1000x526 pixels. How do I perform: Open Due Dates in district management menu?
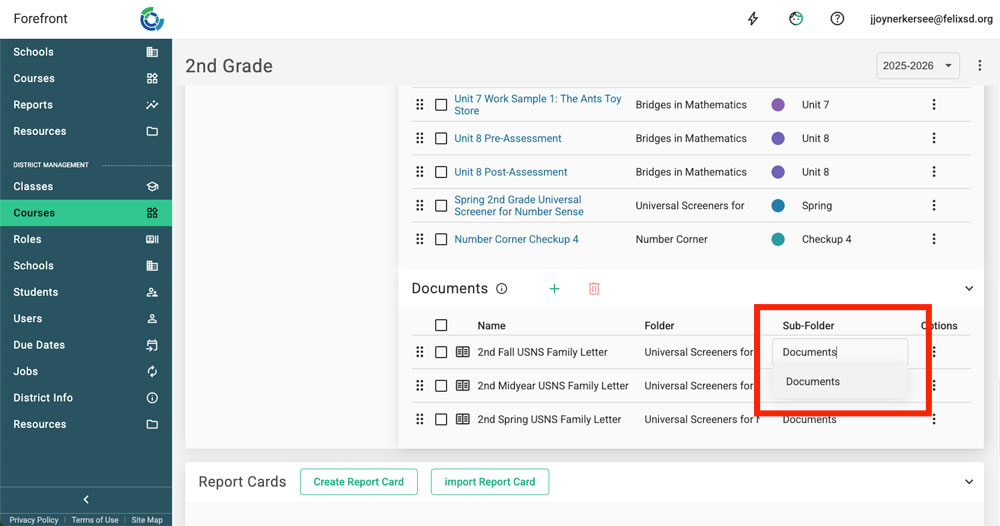pos(39,345)
